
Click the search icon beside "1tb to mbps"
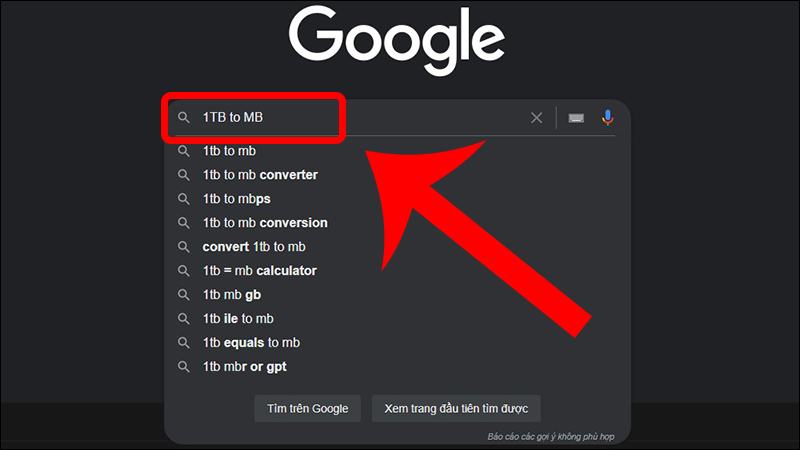click(x=184, y=199)
